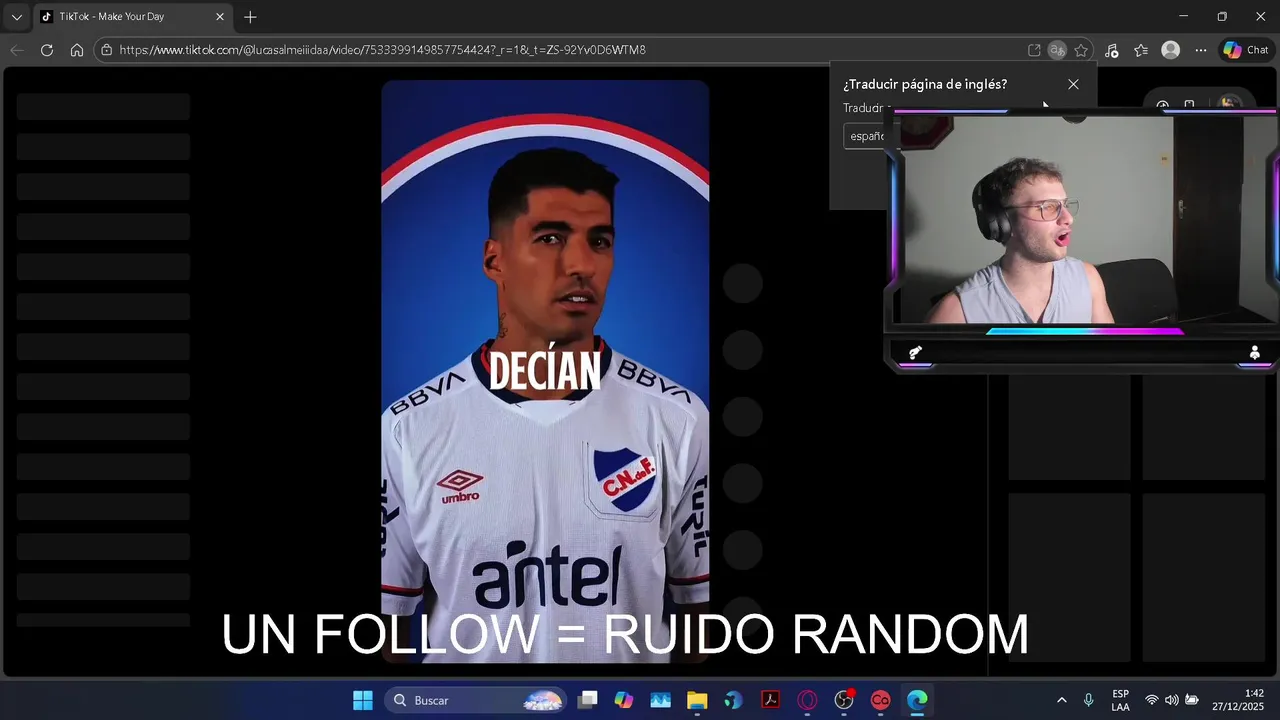Open the Windows Start menu

[363, 700]
